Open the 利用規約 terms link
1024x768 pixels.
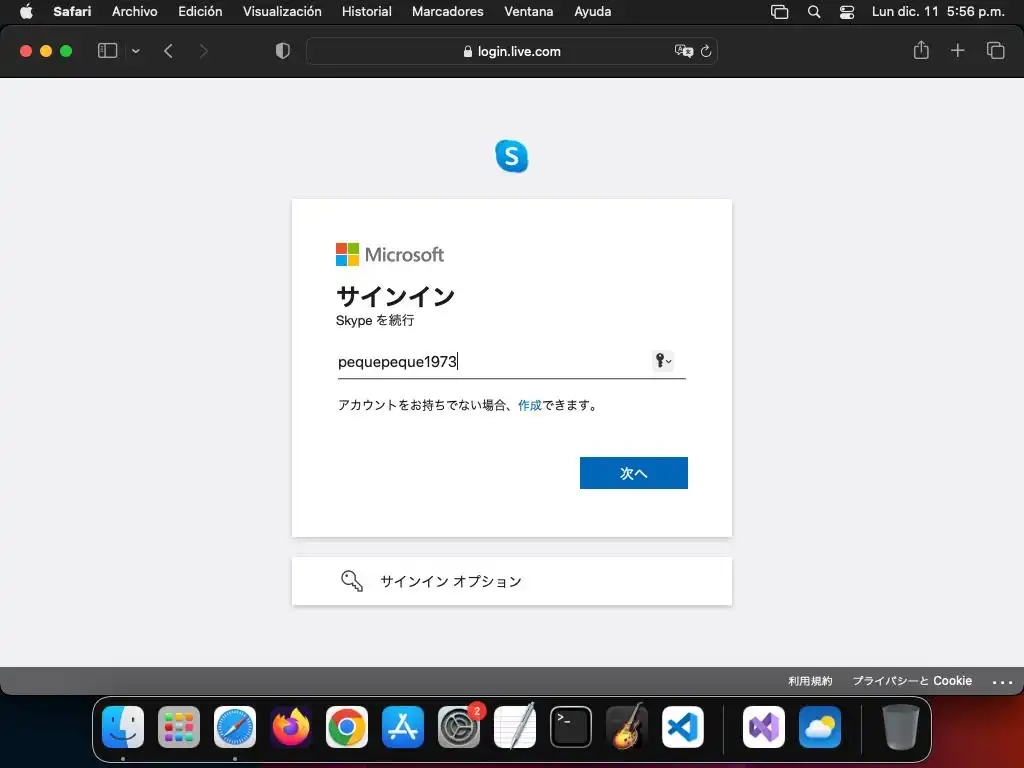click(x=810, y=680)
